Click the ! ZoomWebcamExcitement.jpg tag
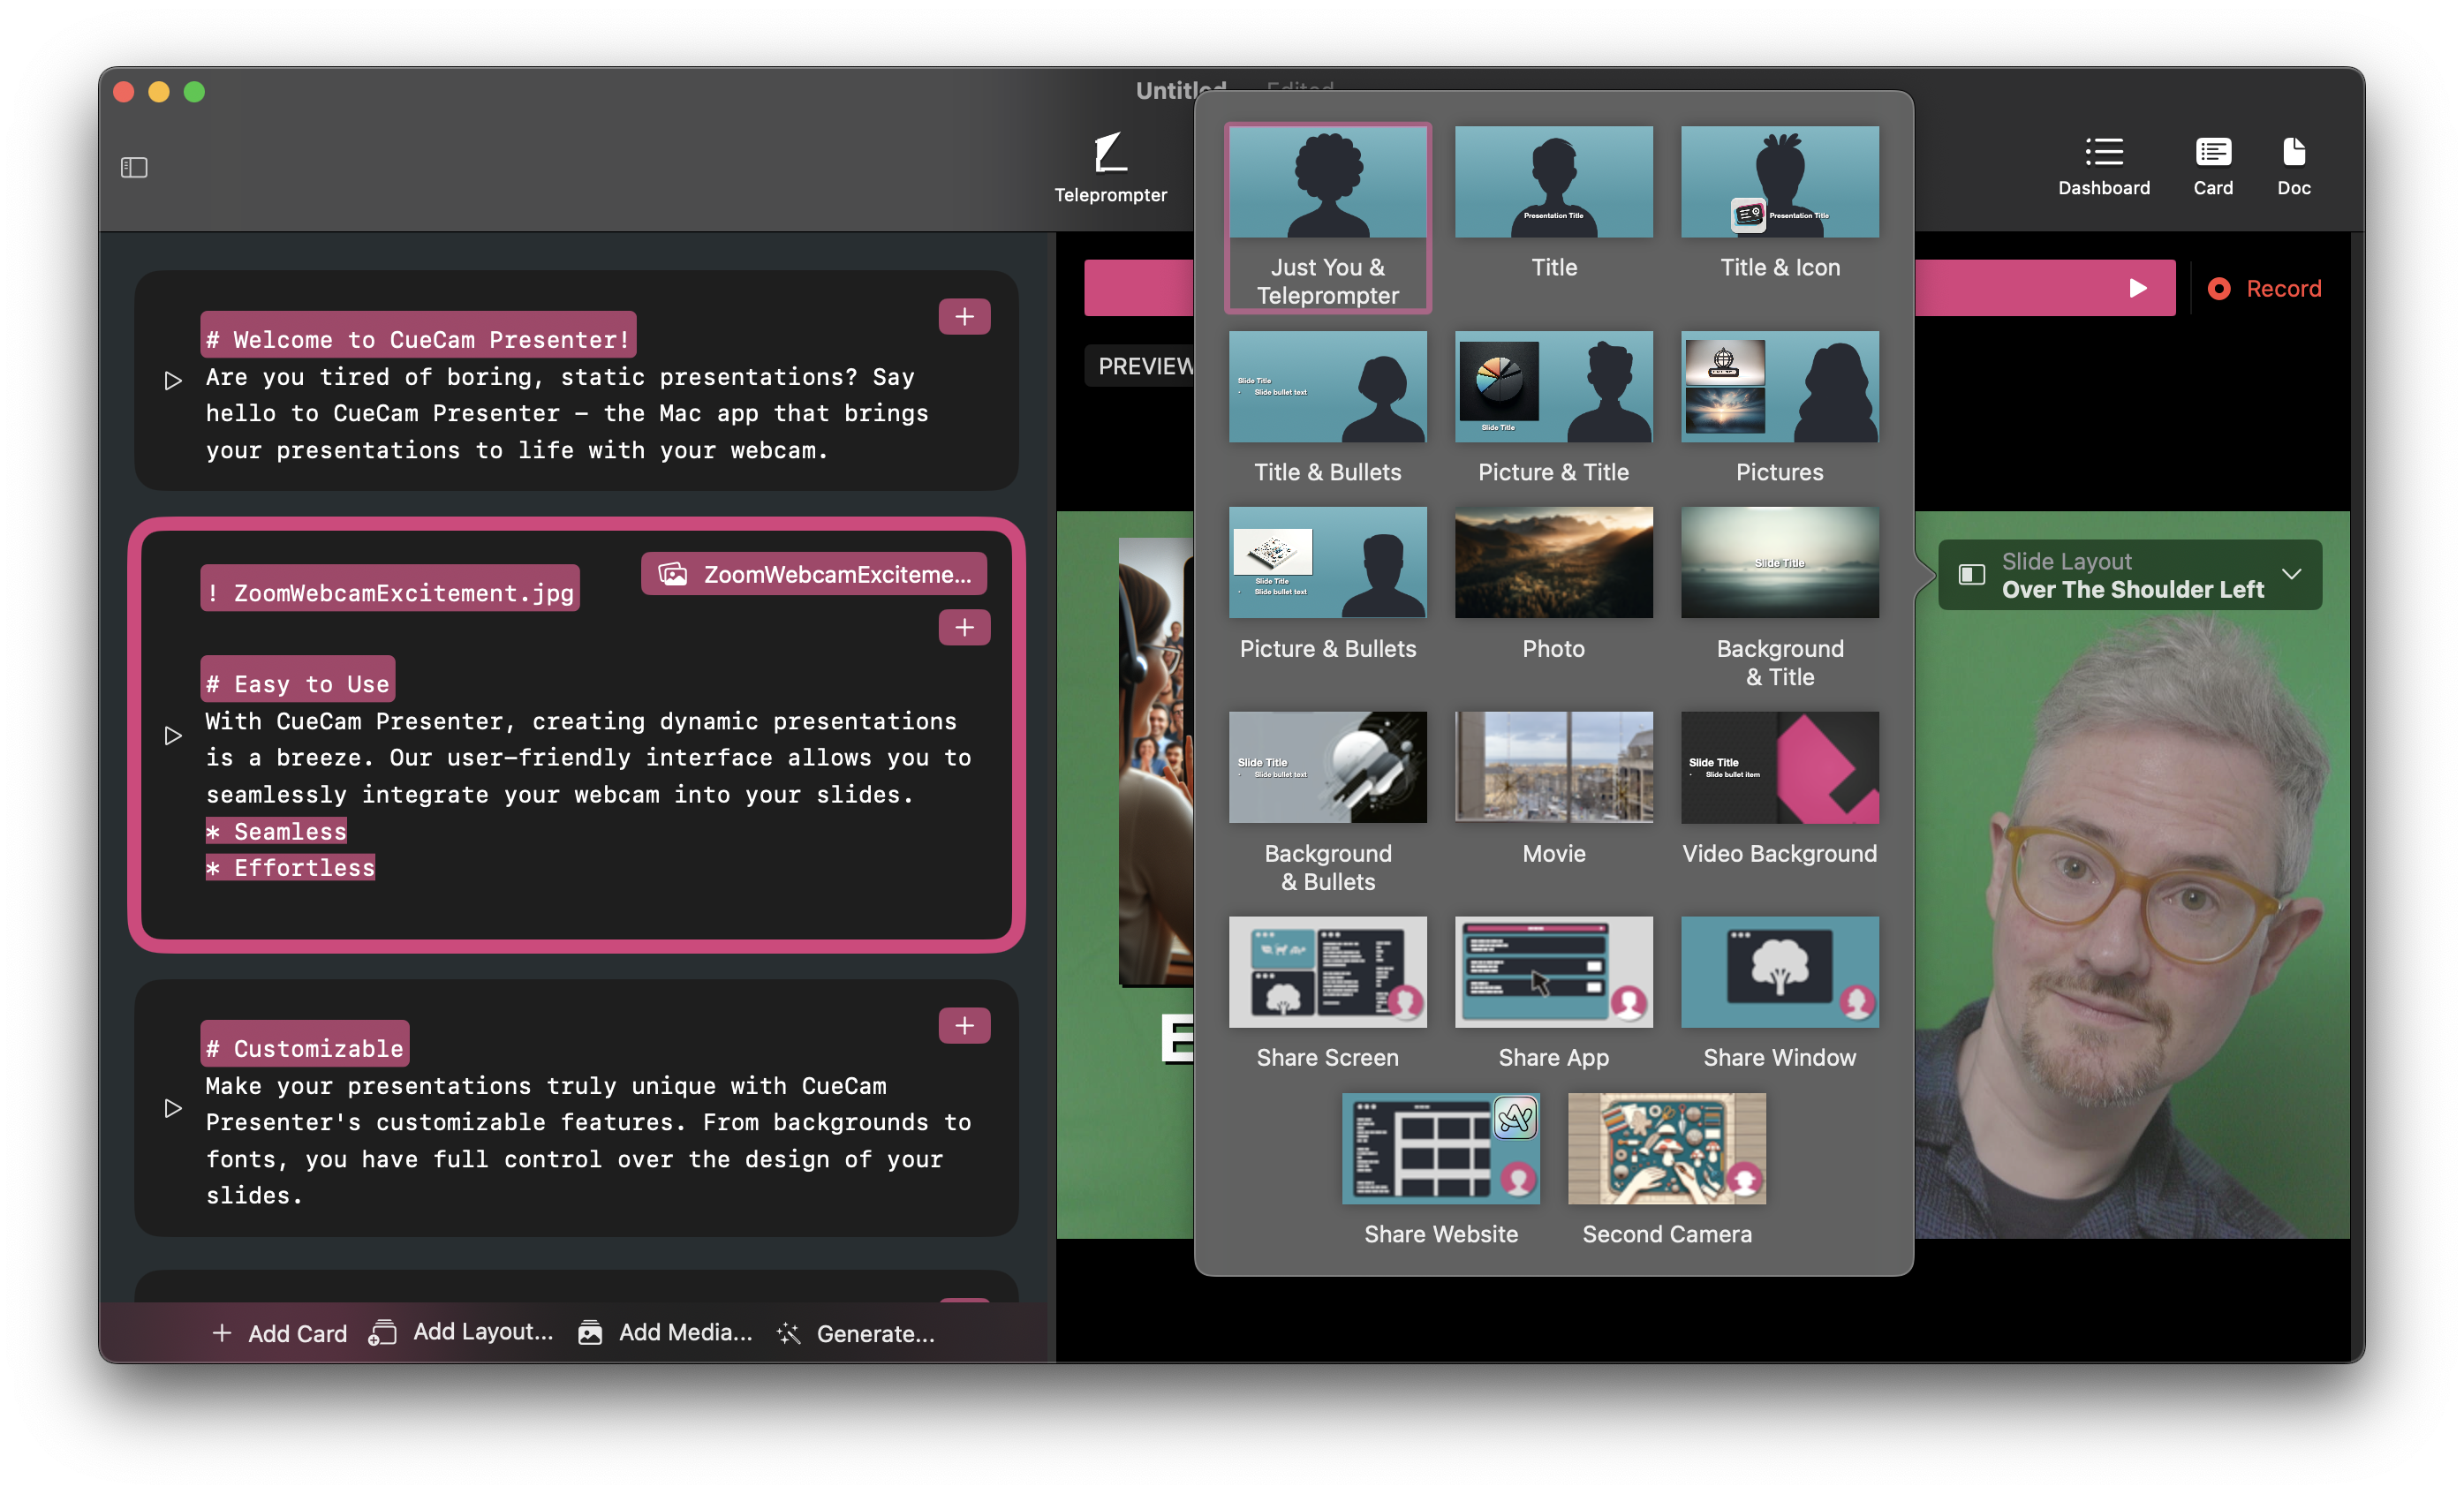 click(390, 590)
